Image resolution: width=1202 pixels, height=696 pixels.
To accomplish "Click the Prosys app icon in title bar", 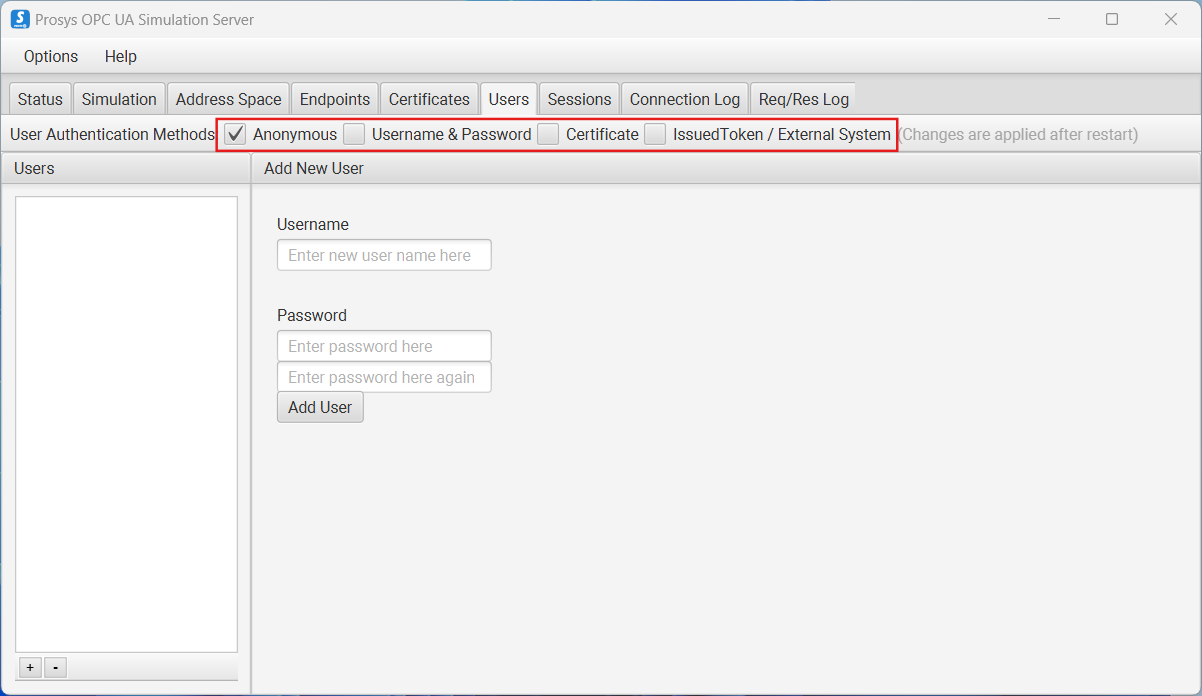I will 20,19.
